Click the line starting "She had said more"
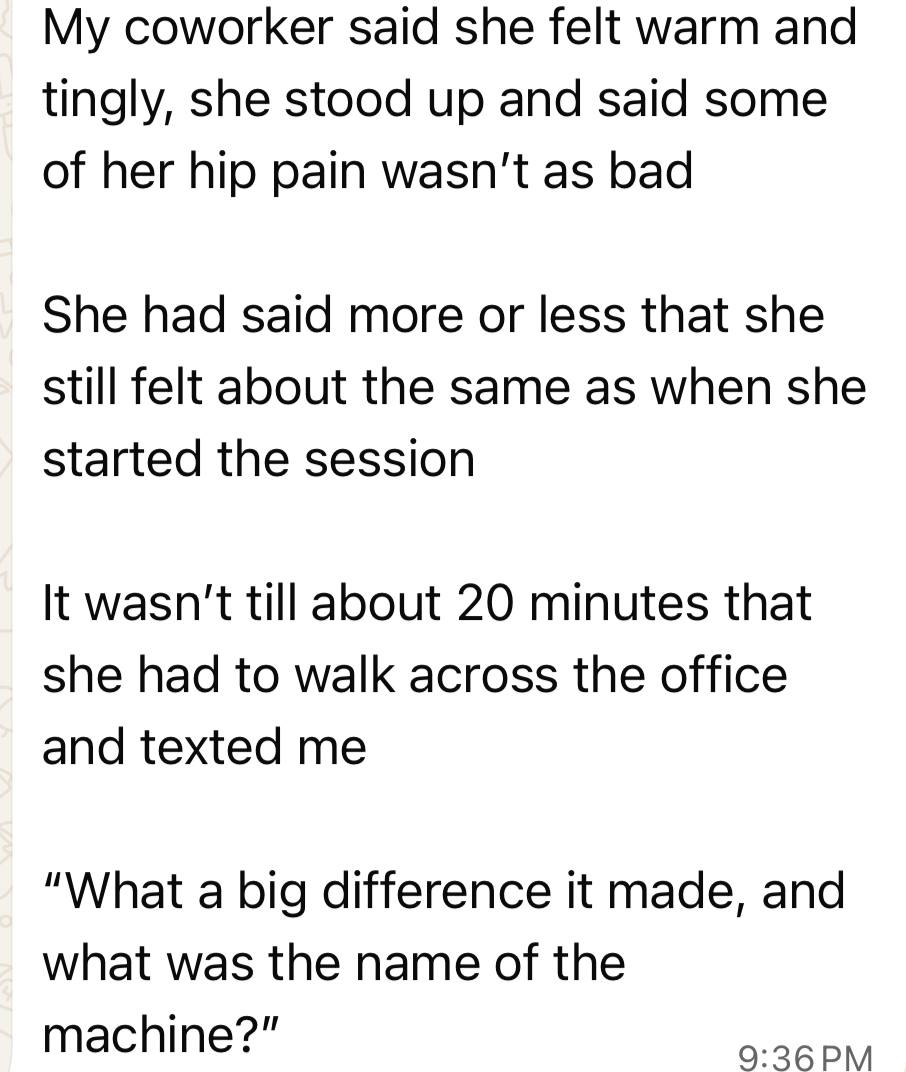The image size is (906, 1072). point(433,316)
